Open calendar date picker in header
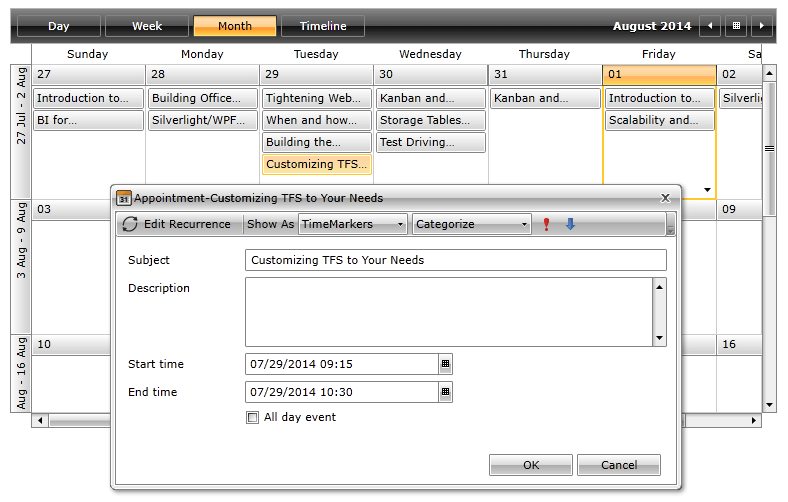Screen dimensions: 788x502 point(736,26)
